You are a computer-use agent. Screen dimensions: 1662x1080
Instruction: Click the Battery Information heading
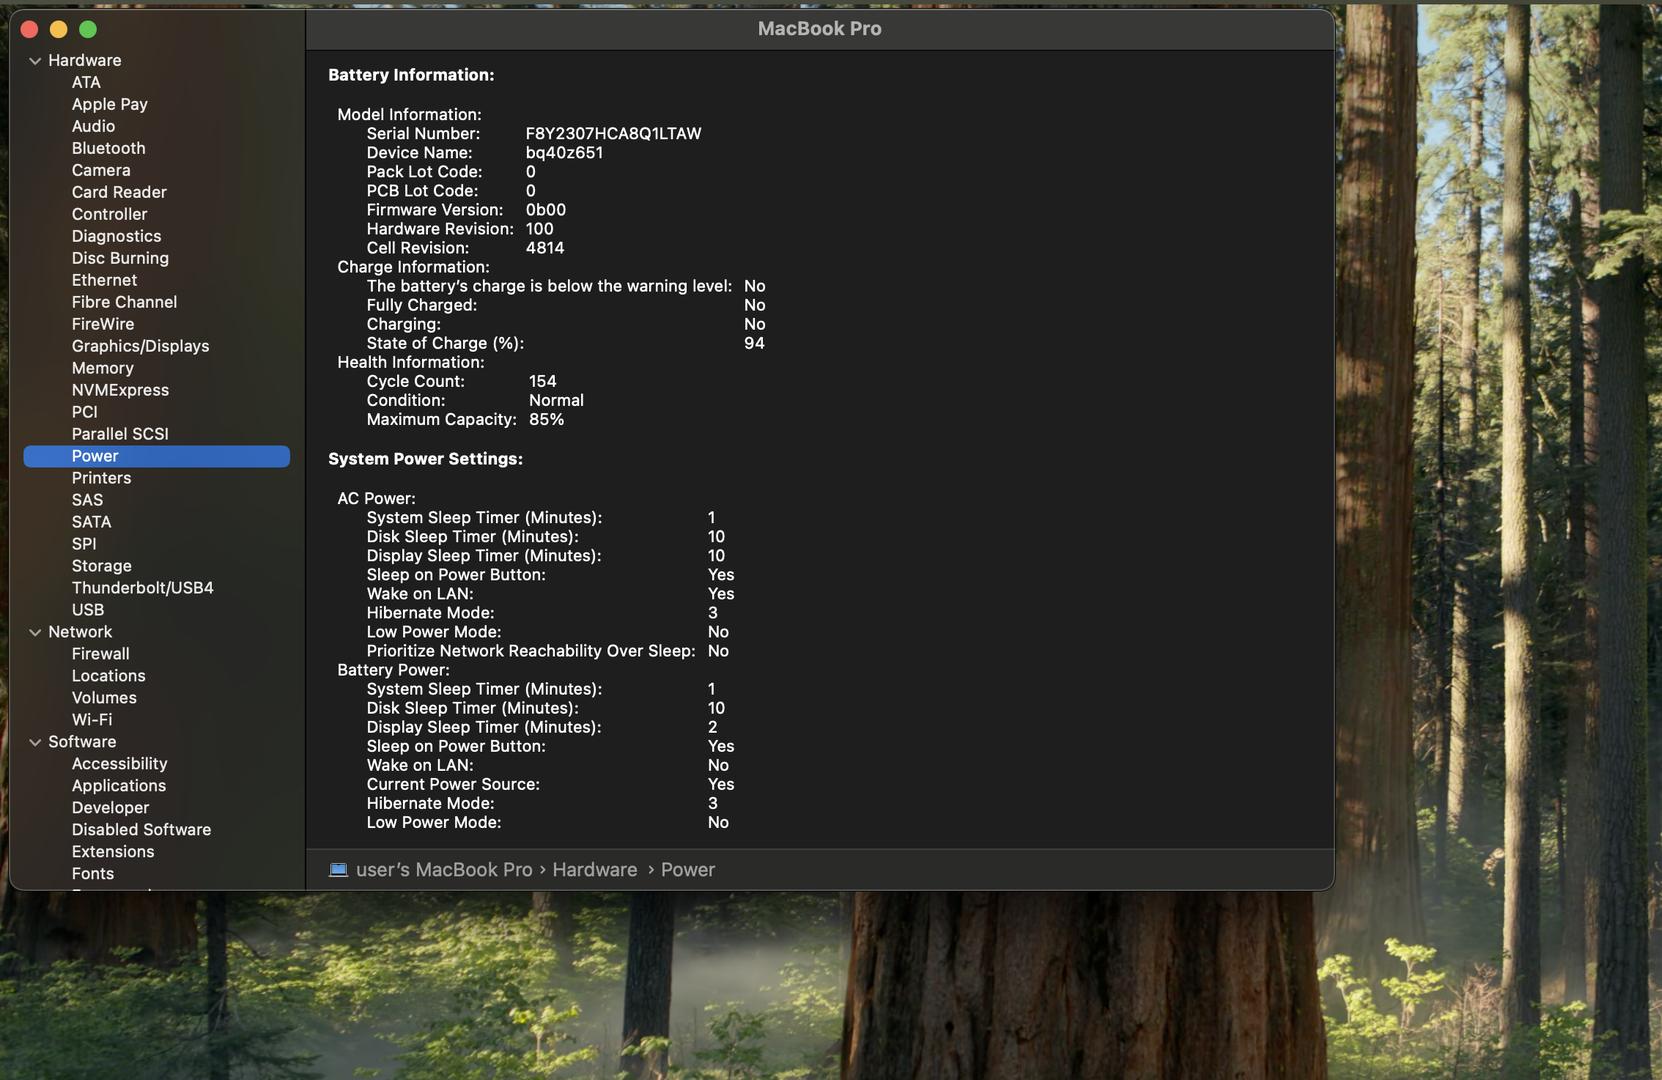411,75
